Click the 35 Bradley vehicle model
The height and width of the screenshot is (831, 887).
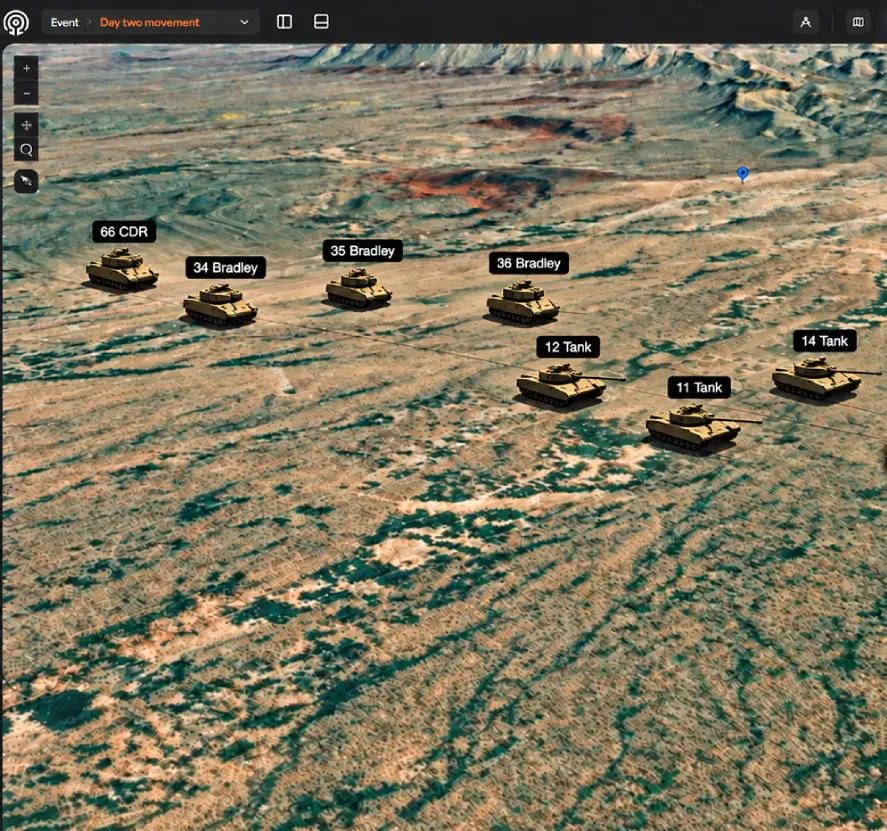(359, 288)
